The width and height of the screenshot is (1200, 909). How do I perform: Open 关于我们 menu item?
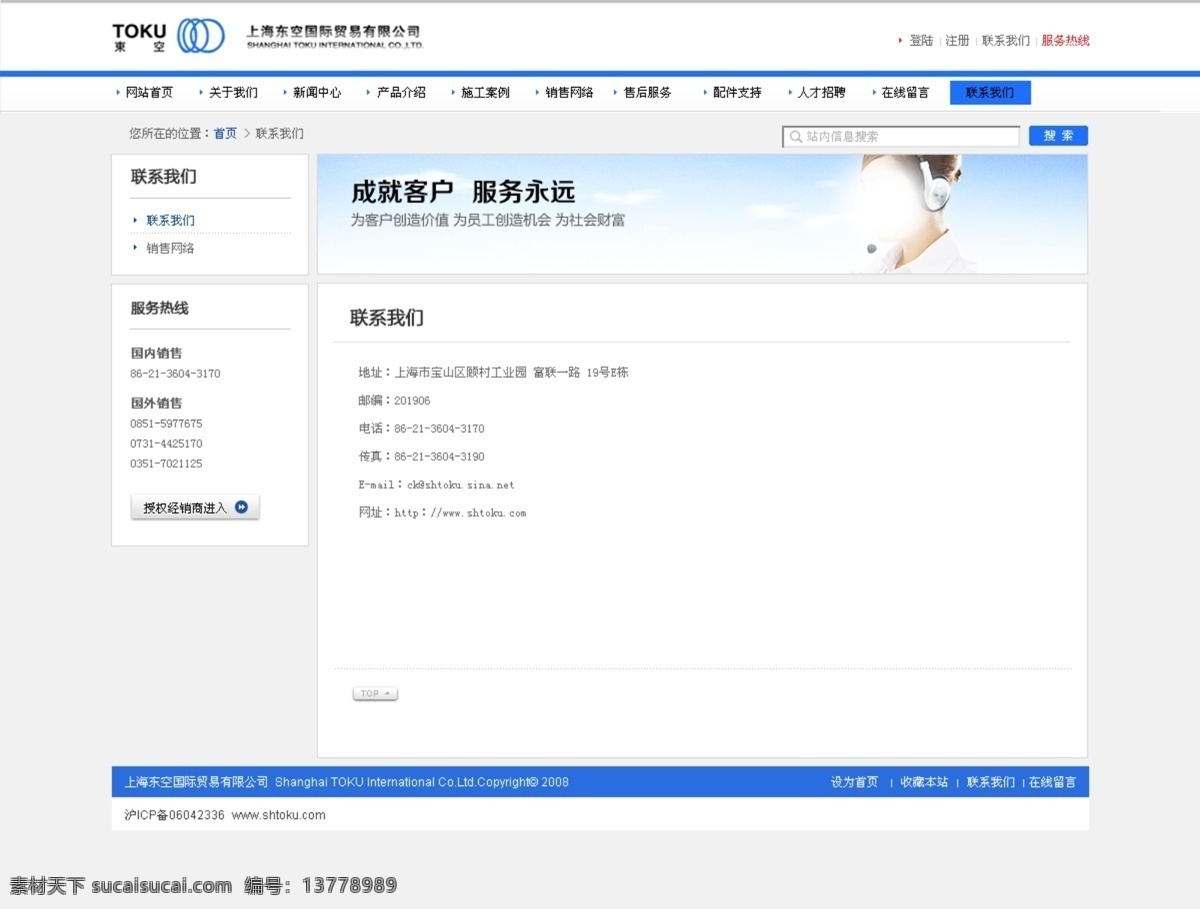233,93
